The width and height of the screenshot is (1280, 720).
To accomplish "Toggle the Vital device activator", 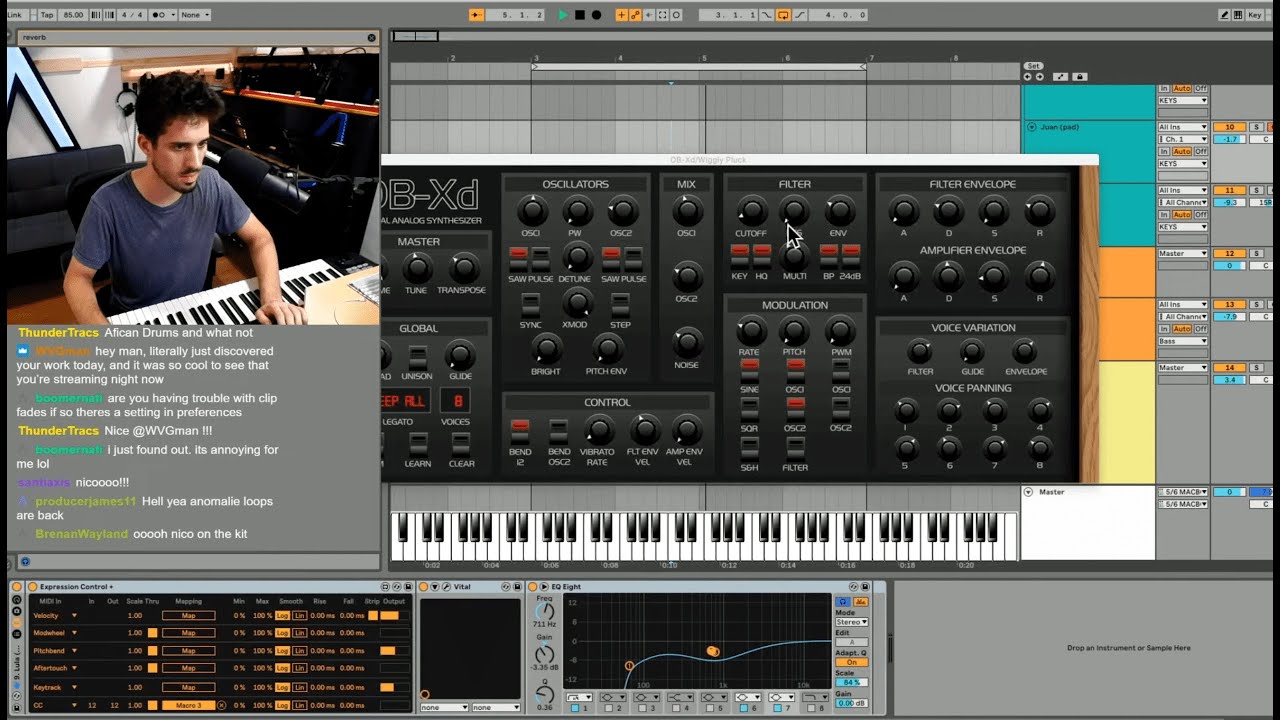I will click(424, 587).
